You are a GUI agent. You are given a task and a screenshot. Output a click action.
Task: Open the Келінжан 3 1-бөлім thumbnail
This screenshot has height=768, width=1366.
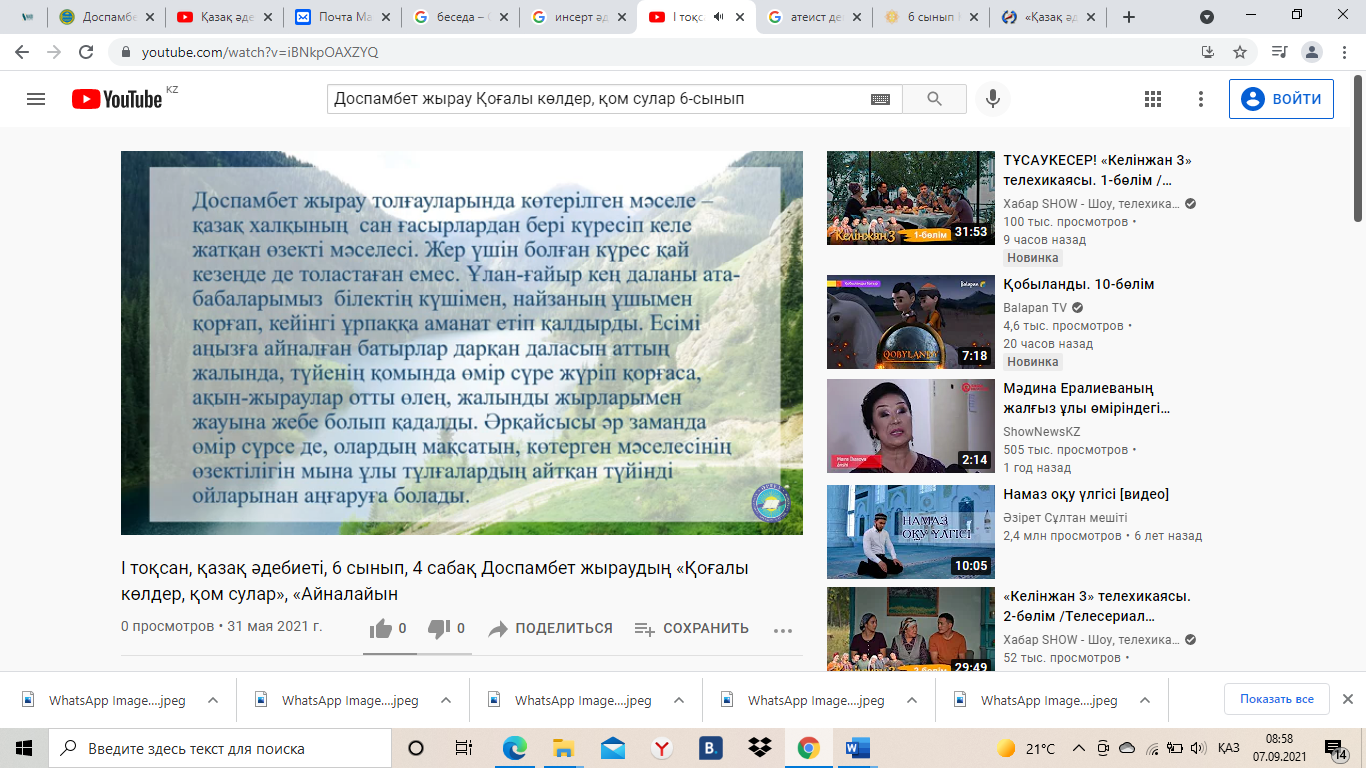pyautogui.click(x=911, y=198)
